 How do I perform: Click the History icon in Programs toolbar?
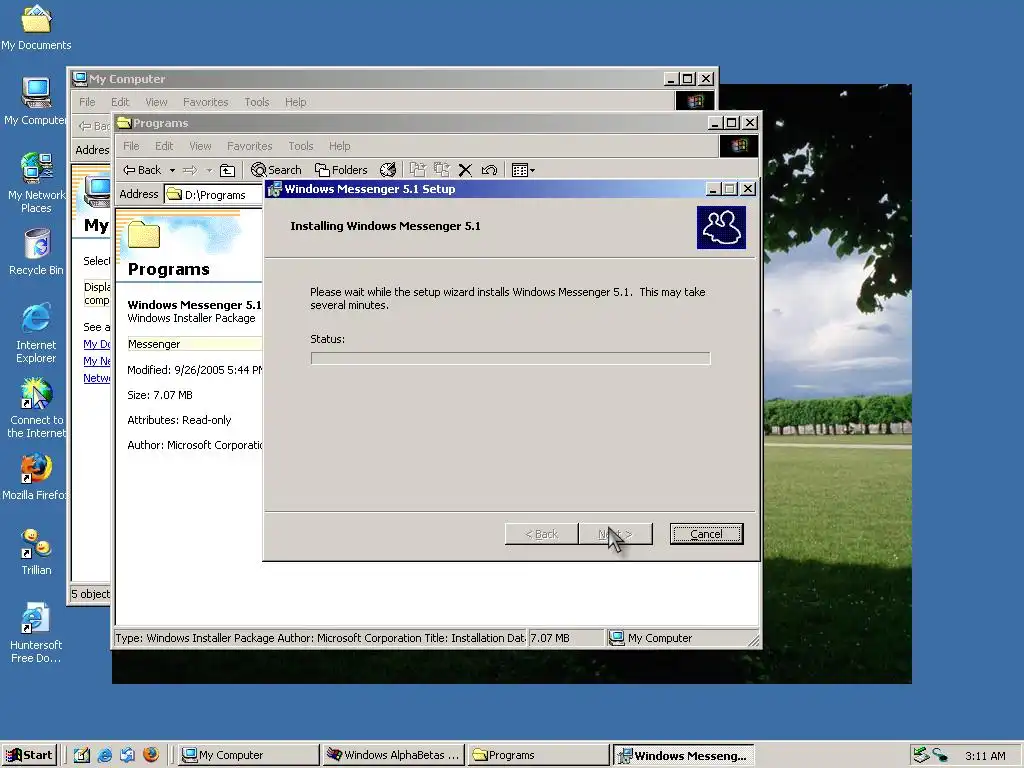tap(387, 170)
